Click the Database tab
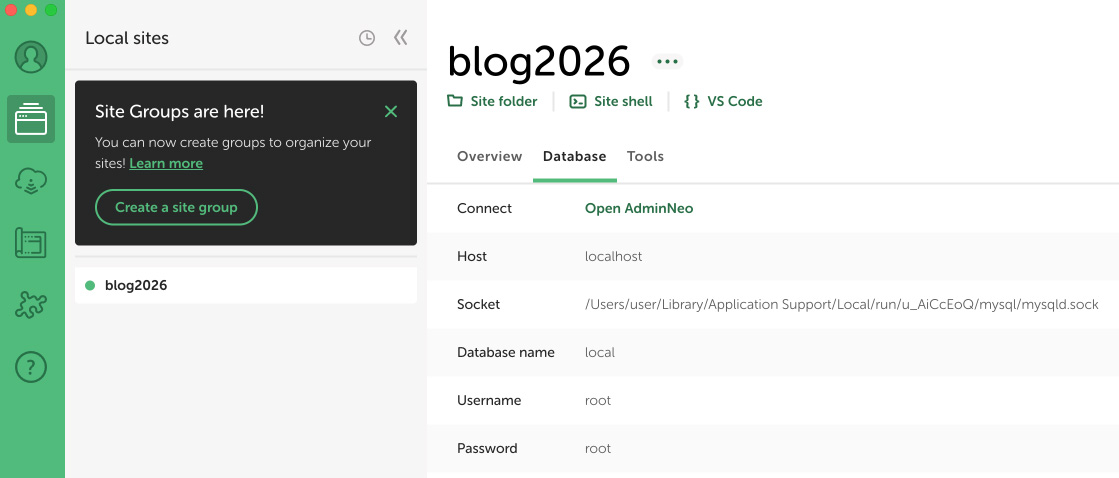The image size is (1119, 478). tap(574, 156)
